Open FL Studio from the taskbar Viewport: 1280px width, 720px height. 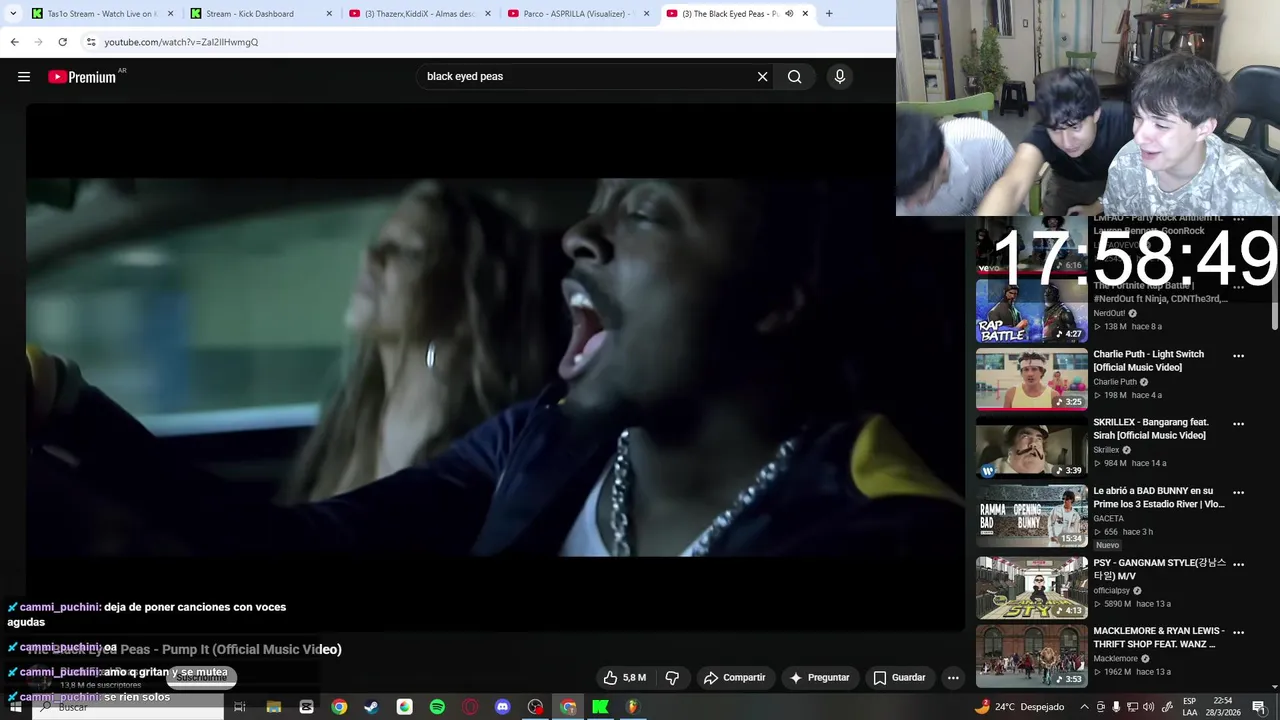pos(633,707)
